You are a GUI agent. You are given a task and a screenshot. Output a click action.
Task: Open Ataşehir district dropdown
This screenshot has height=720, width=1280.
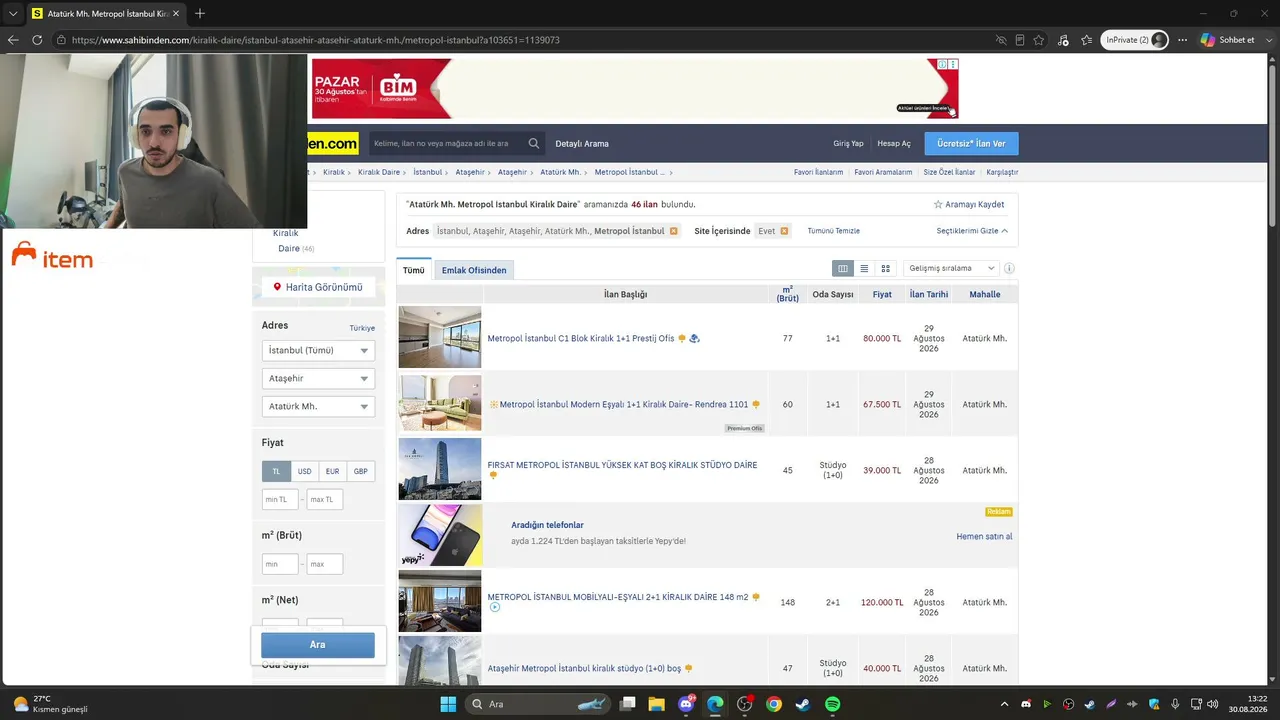click(318, 378)
